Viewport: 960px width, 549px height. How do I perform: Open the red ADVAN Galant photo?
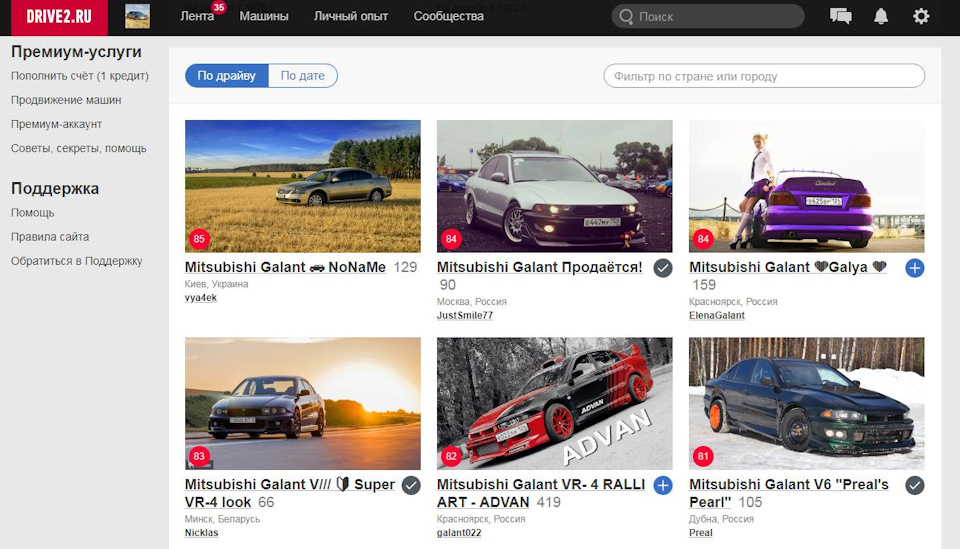tap(555, 403)
